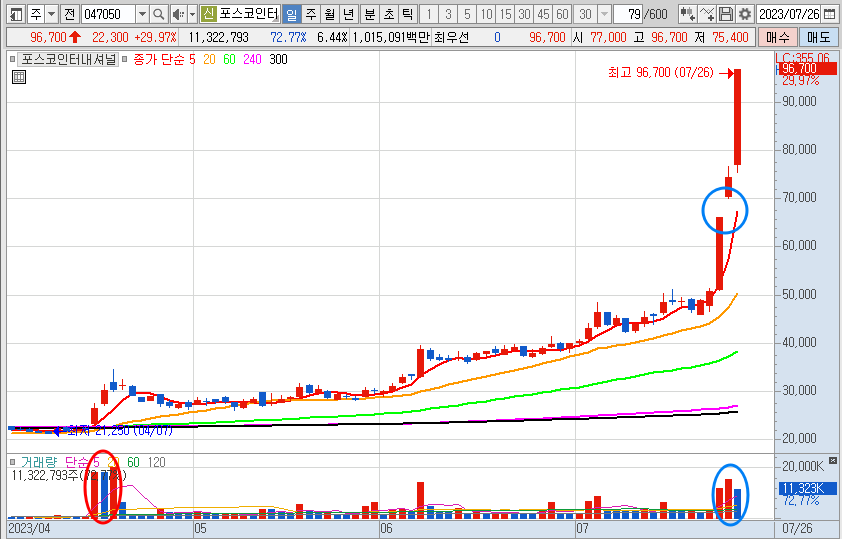Click the 11,323K volume axis tag

click(x=807, y=489)
